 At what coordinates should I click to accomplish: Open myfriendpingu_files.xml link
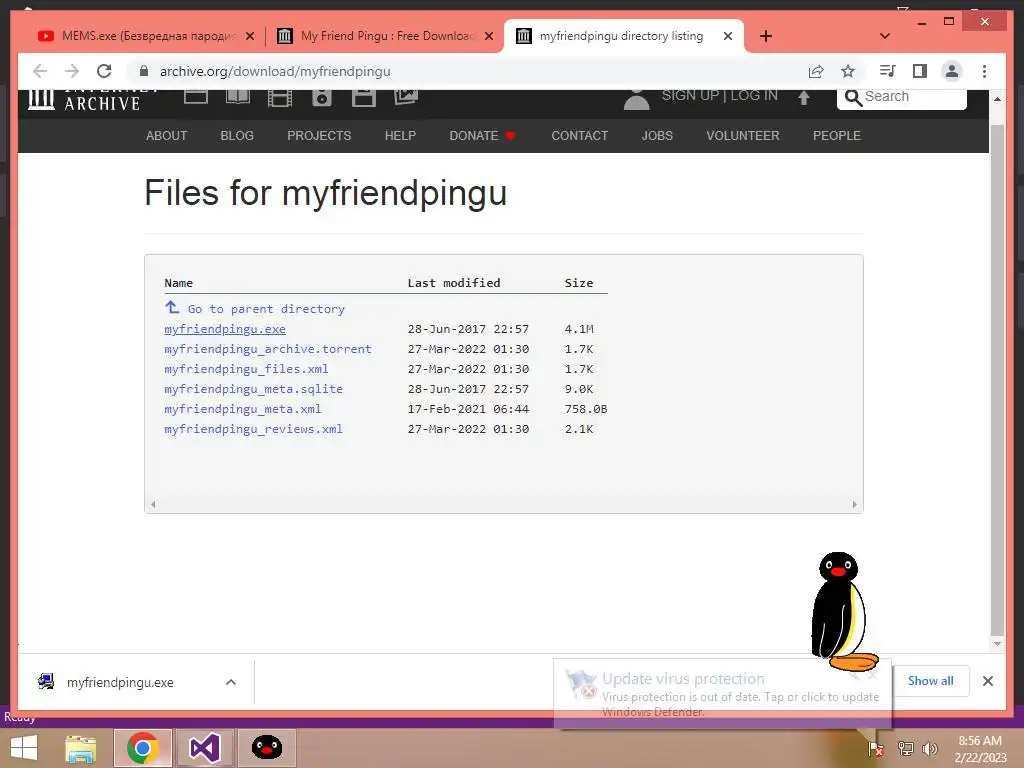pos(246,368)
